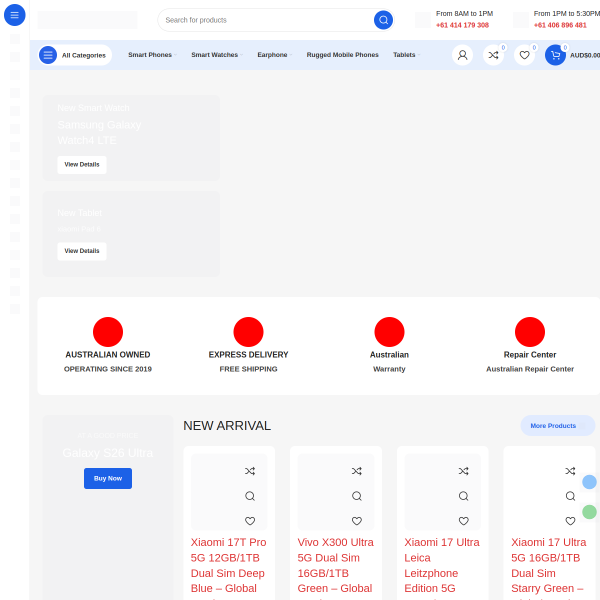Add Xiaomi 17T Pro to wishlist

250,521
